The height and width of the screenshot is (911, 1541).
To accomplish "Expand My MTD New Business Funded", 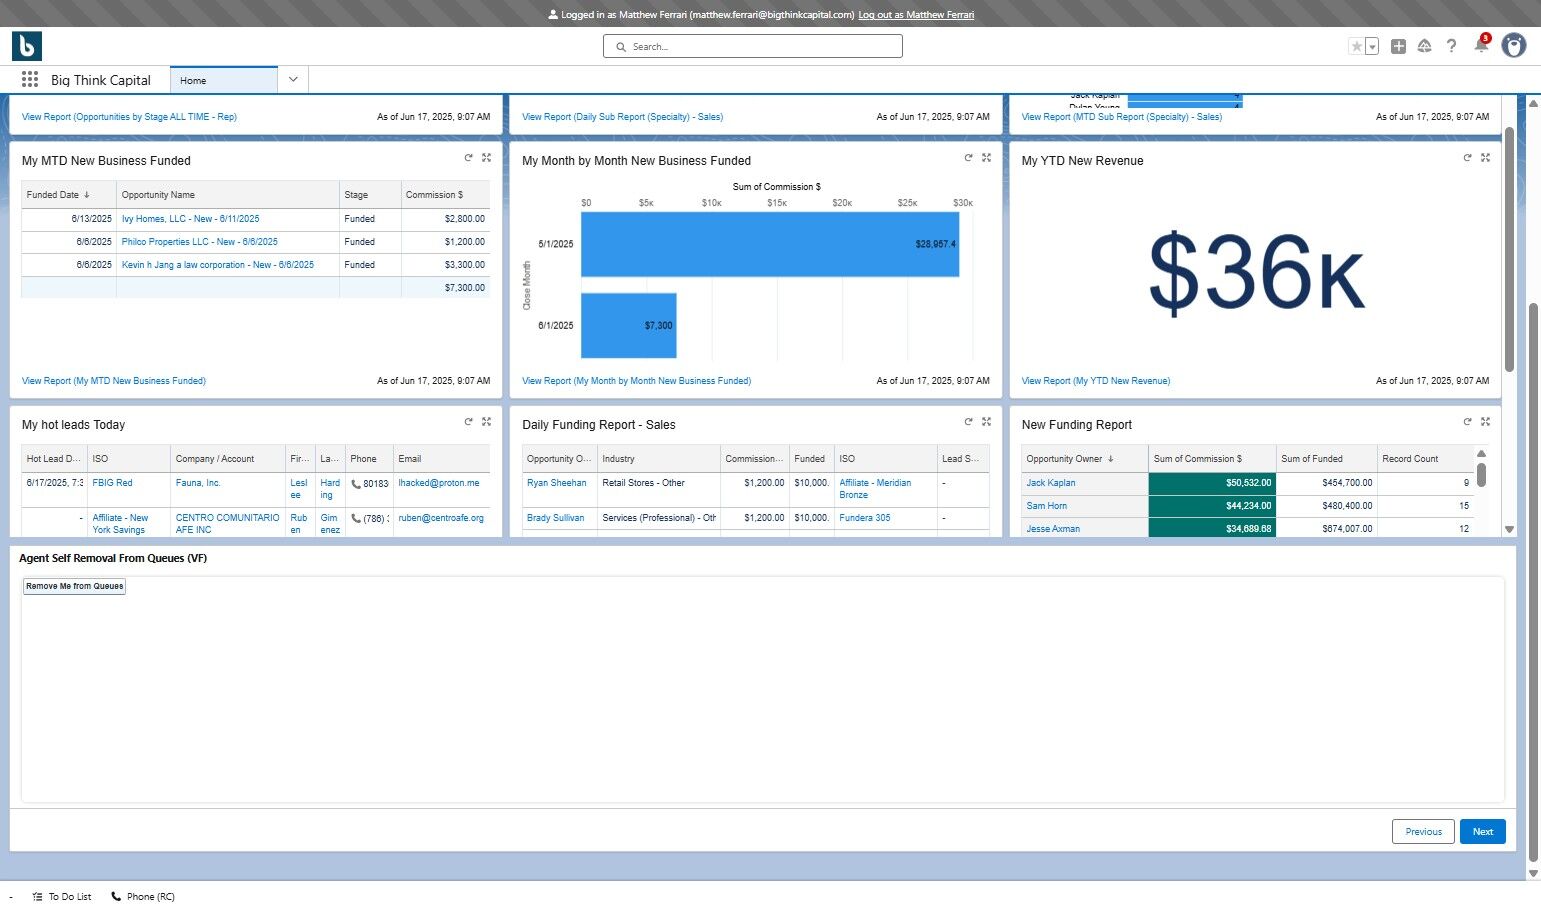I will pos(486,157).
